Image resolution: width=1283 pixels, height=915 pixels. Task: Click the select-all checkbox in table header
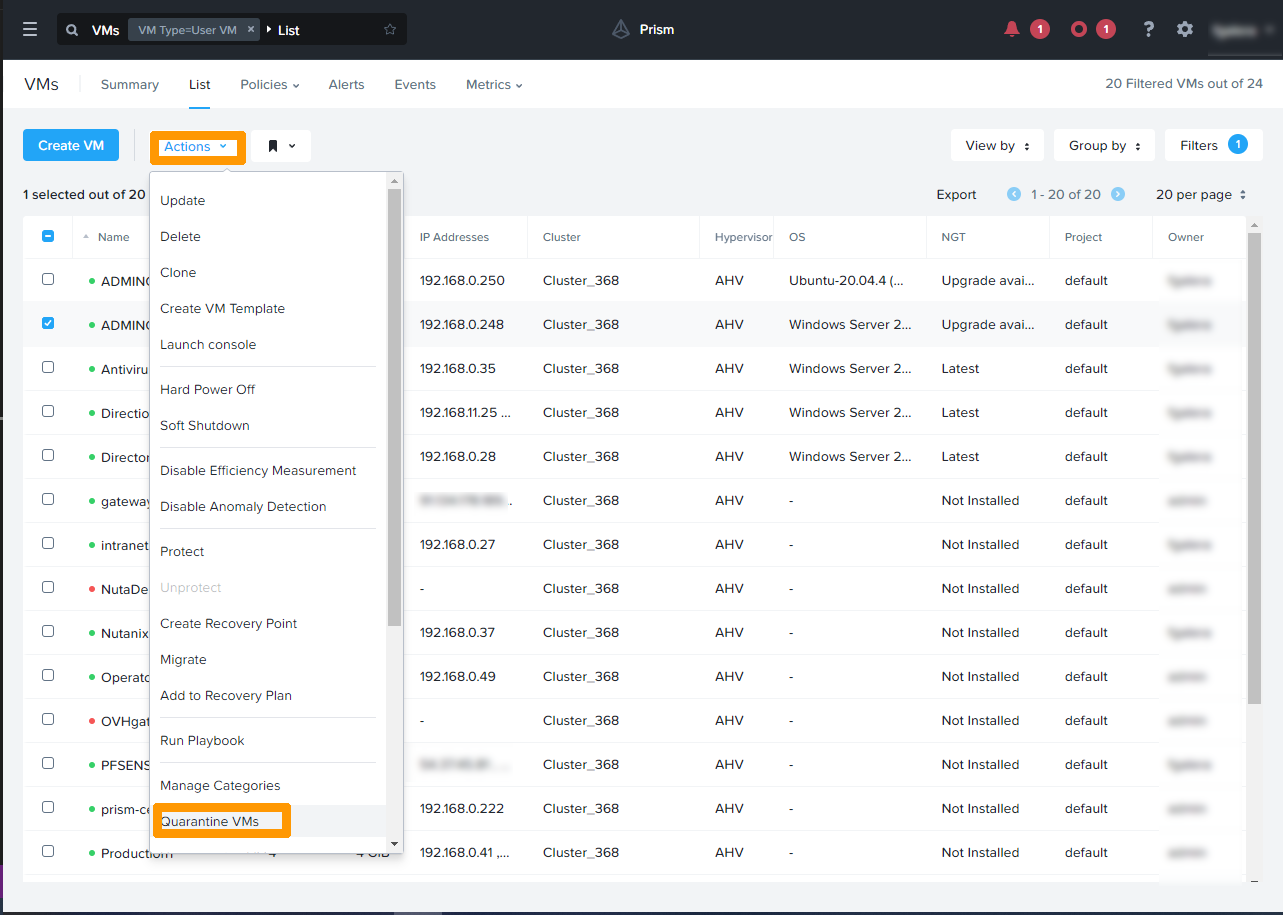[x=47, y=234]
